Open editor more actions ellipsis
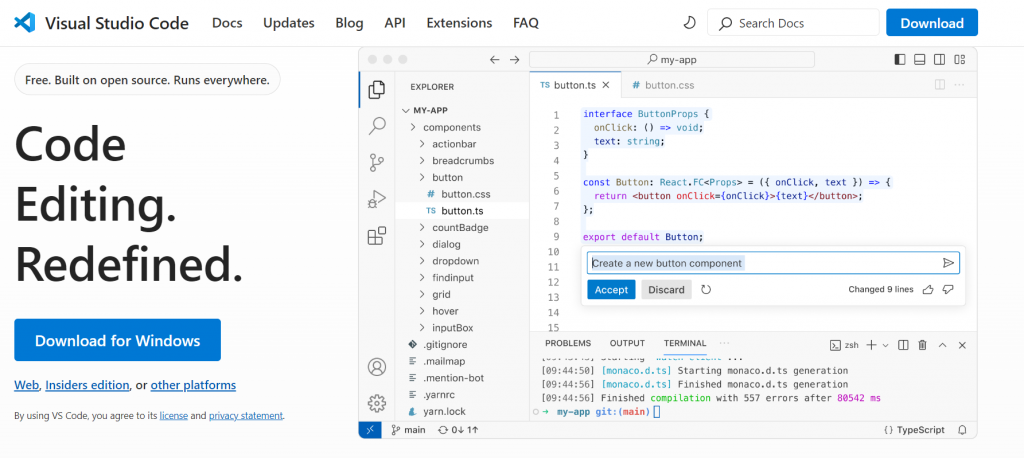 (x=959, y=85)
